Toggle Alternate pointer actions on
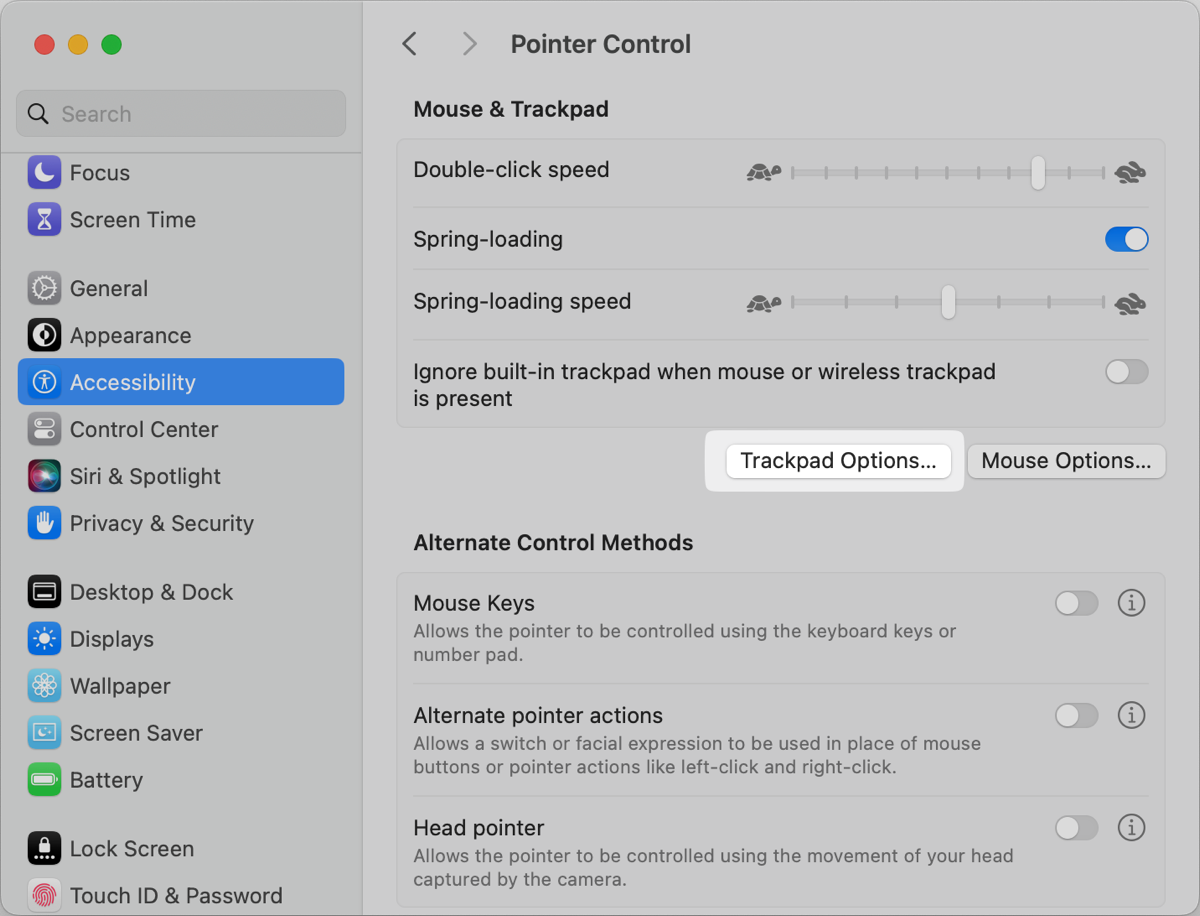This screenshot has height=916, width=1200. [1076, 716]
